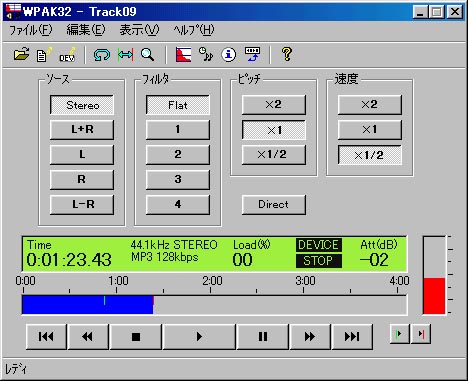468x381 pixels.
Task: Set speed to ×2
Action: coord(370,105)
